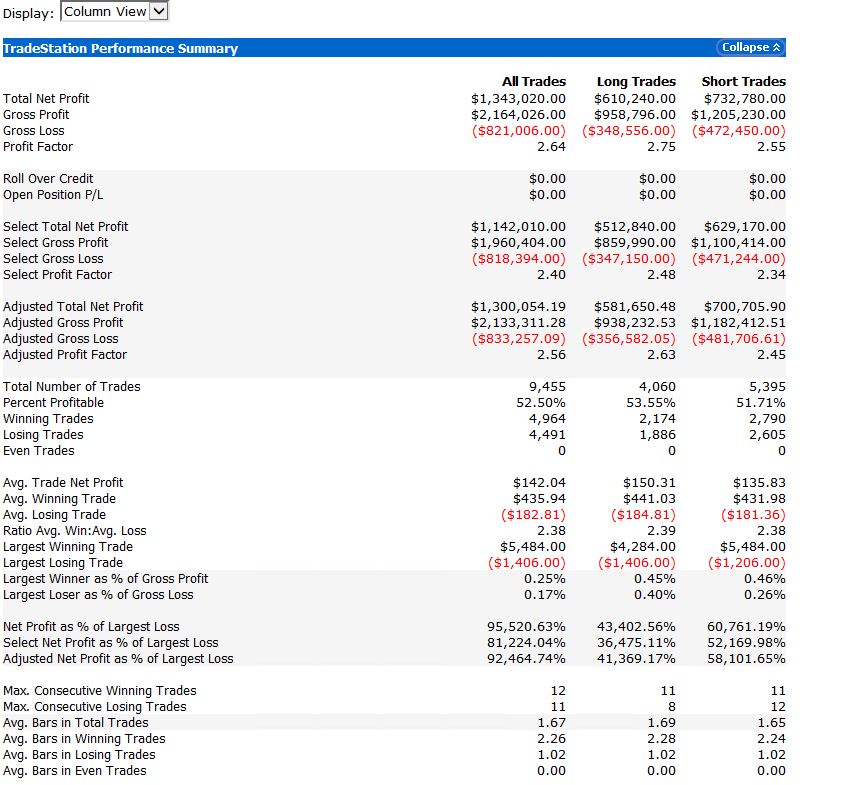
Task: Click the Adjusted Gross Profit label
Action: click(64, 323)
